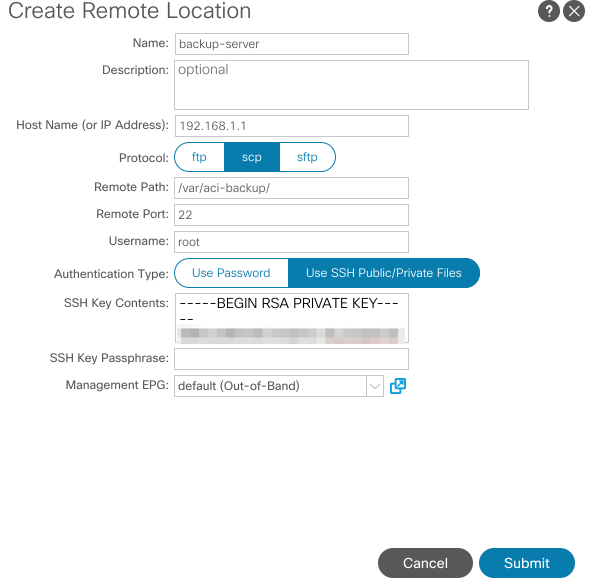The width and height of the screenshot is (597, 584).
Task: Edit the Remote Port field
Action: (292, 215)
